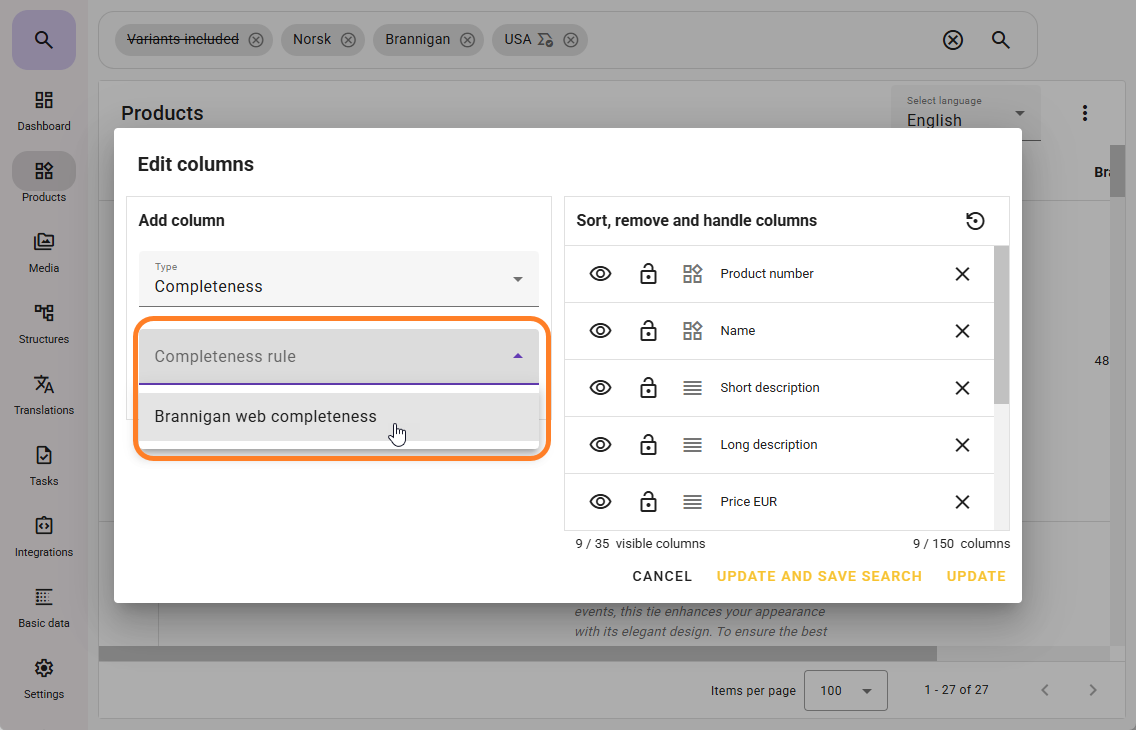Hide the Product number column with eye icon
The height and width of the screenshot is (730, 1136).
600,274
